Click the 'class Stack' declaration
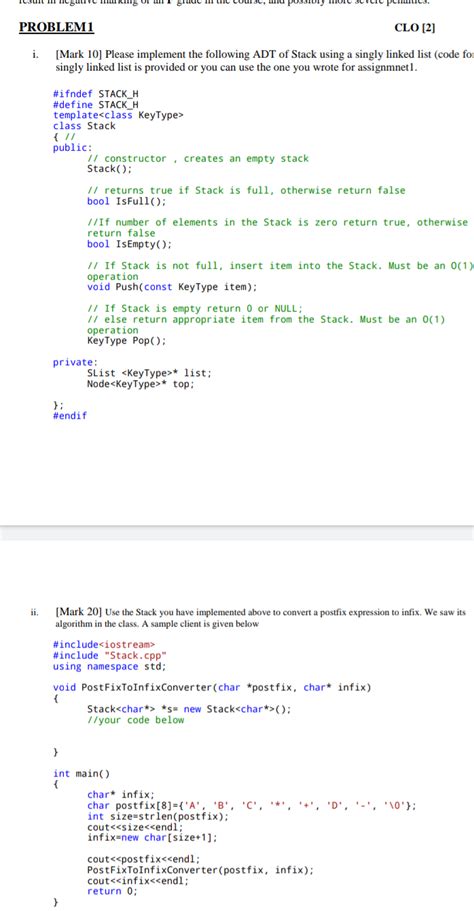 84,125
